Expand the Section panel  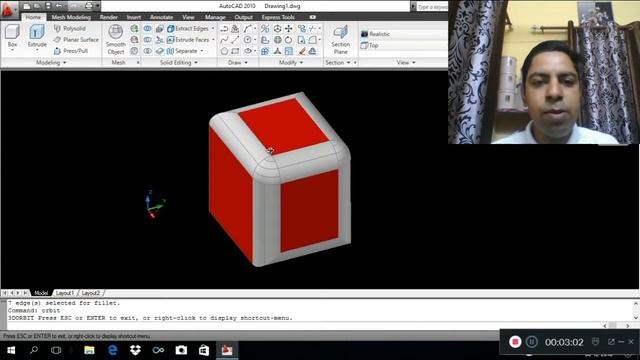pyautogui.click(x=338, y=62)
